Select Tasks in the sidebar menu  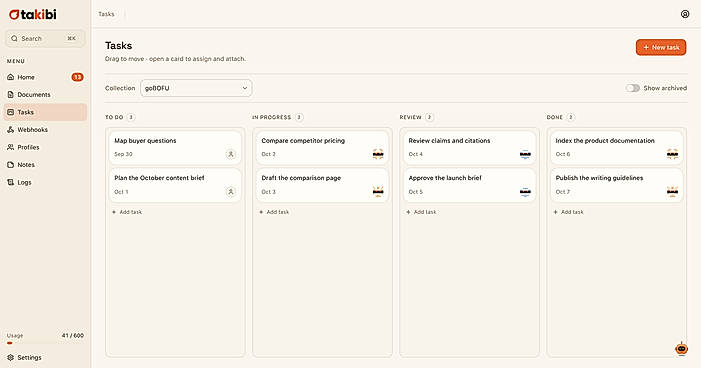pyautogui.click(x=45, y=112)
